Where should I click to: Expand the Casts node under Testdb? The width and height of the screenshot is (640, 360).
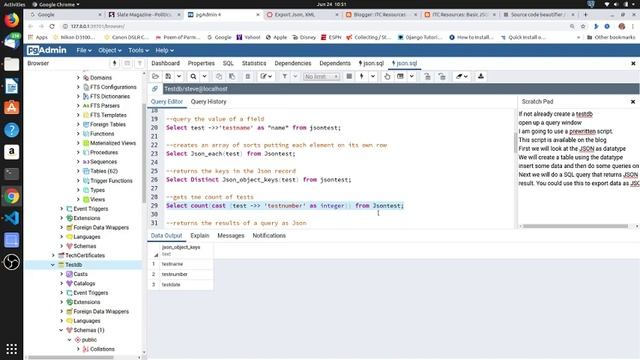pos(61,274)
